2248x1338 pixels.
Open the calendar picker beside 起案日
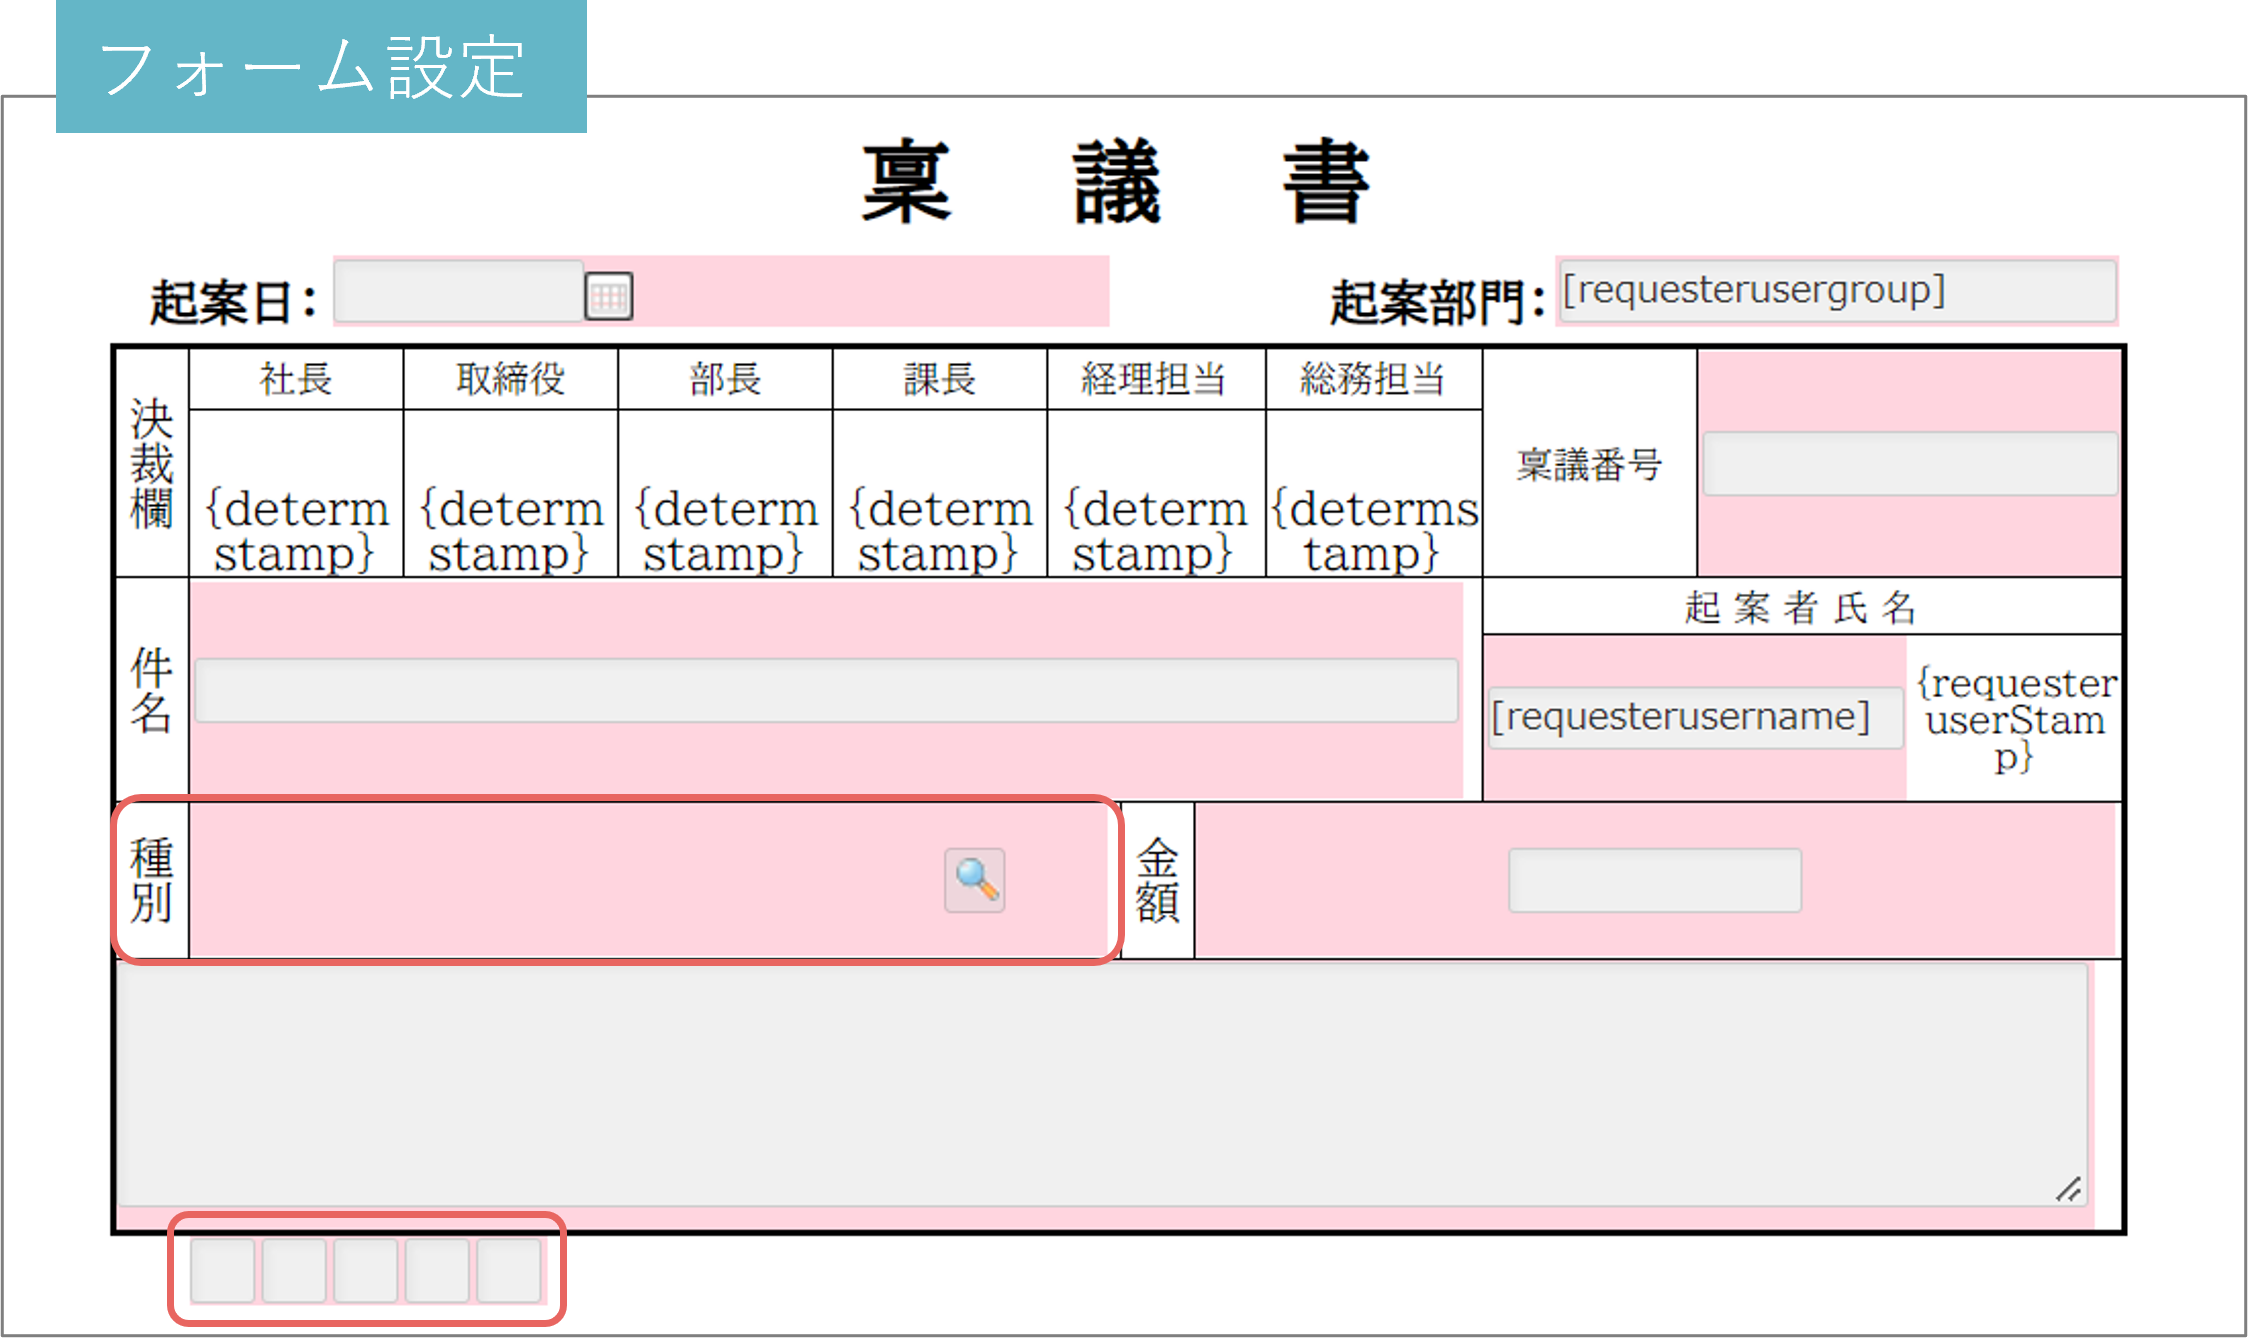tap(608, 296)
